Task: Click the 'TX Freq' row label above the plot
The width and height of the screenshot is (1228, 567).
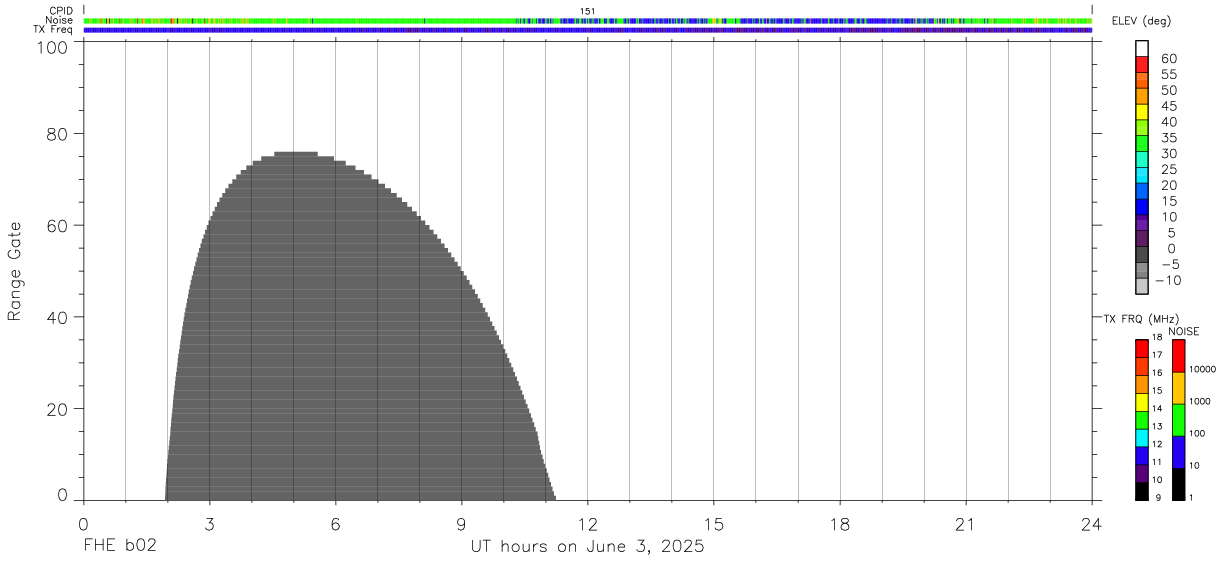Action: (54, 30)
